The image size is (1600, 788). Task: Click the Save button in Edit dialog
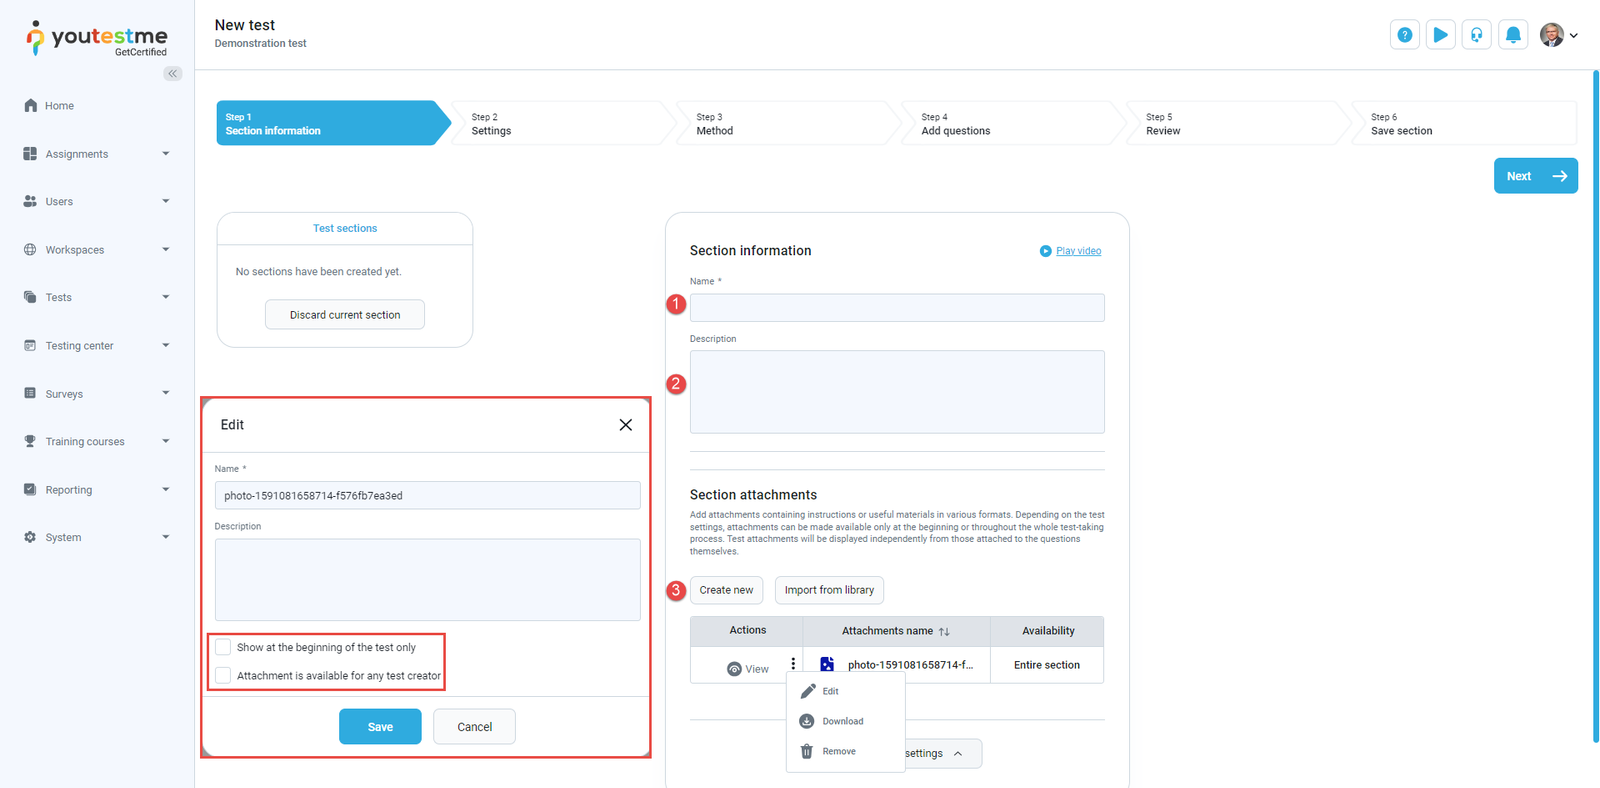[380, 727]
